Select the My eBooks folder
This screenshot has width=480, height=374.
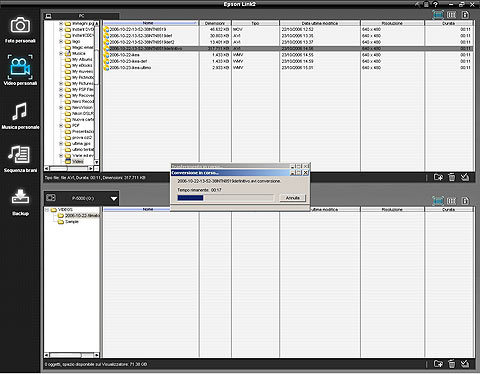(79, 65)
